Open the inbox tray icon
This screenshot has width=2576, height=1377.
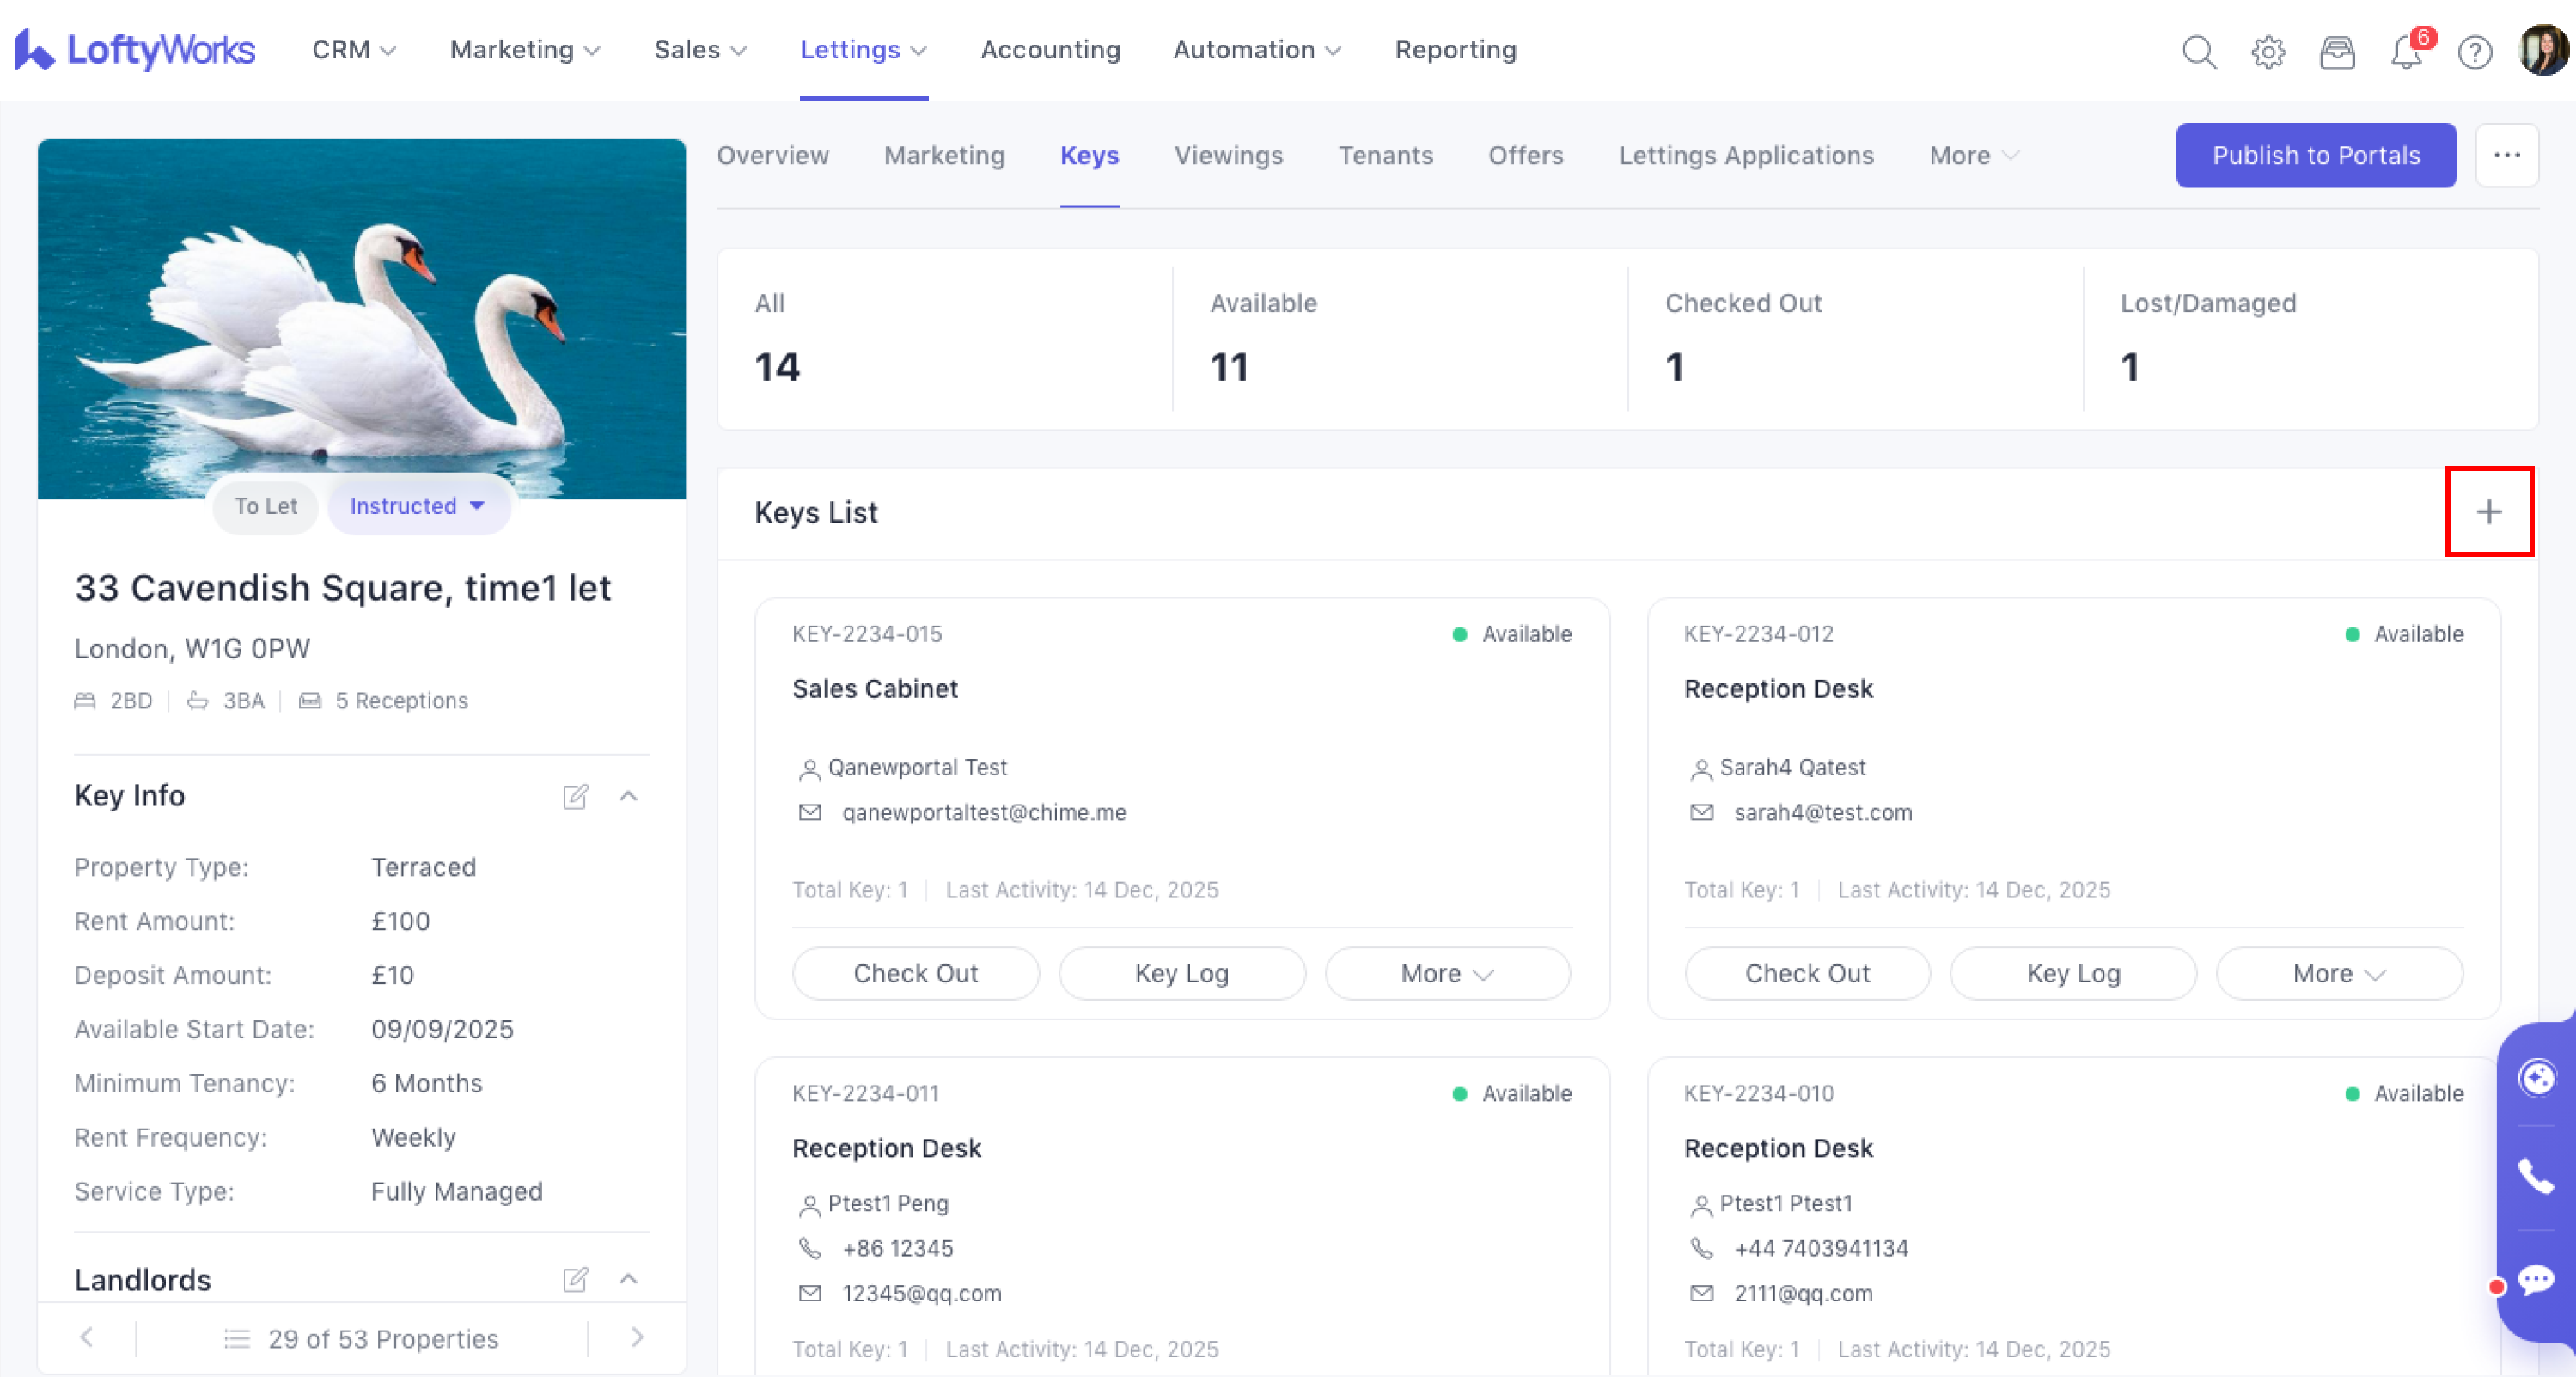(x=2337, y=51)
